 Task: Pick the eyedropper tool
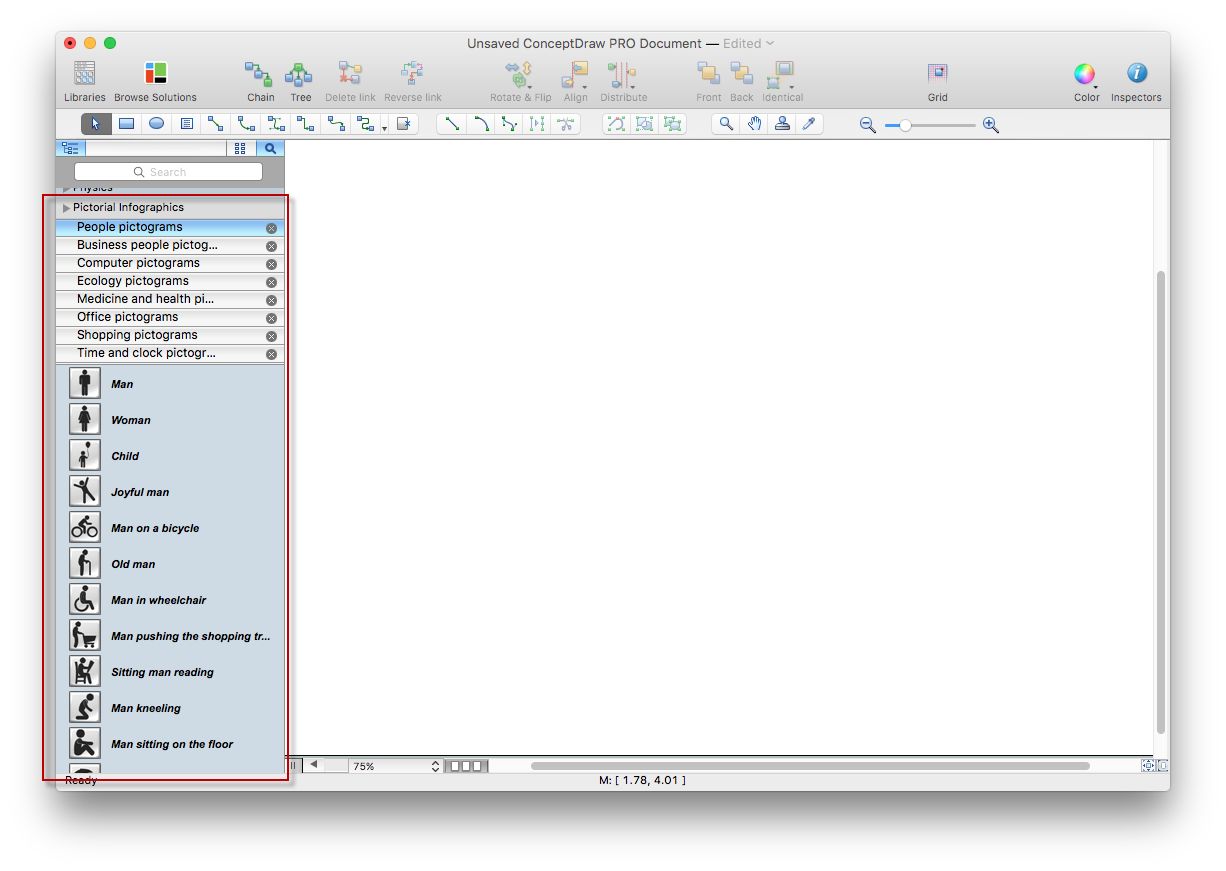point(810,124)
